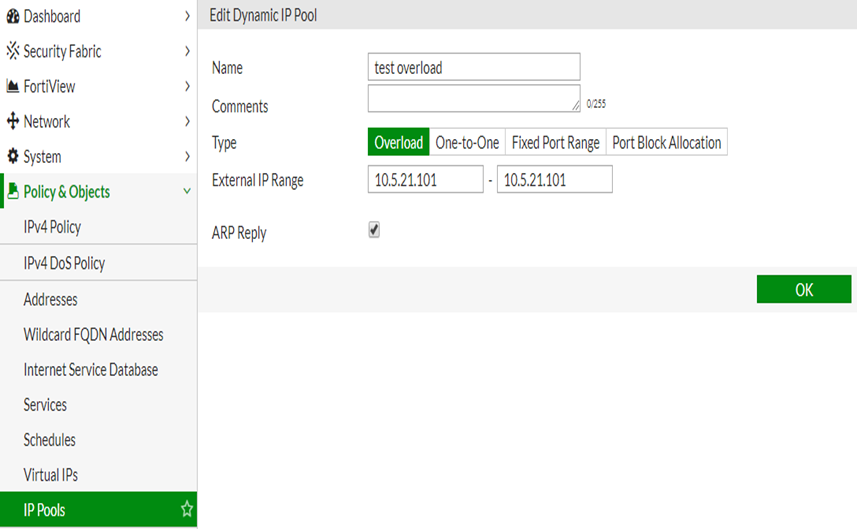Toggle the favorite star on IP Pools
The width and height of the screenshot is (857, 529).
click(186, 510)
